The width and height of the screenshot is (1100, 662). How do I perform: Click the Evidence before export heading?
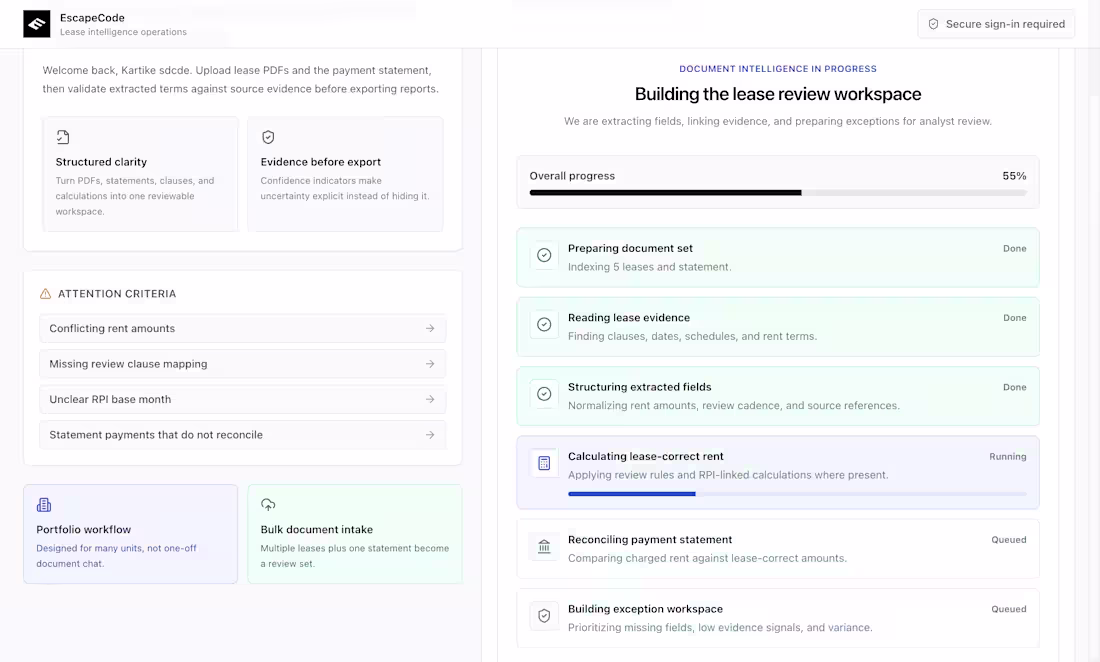pos(321,162)
